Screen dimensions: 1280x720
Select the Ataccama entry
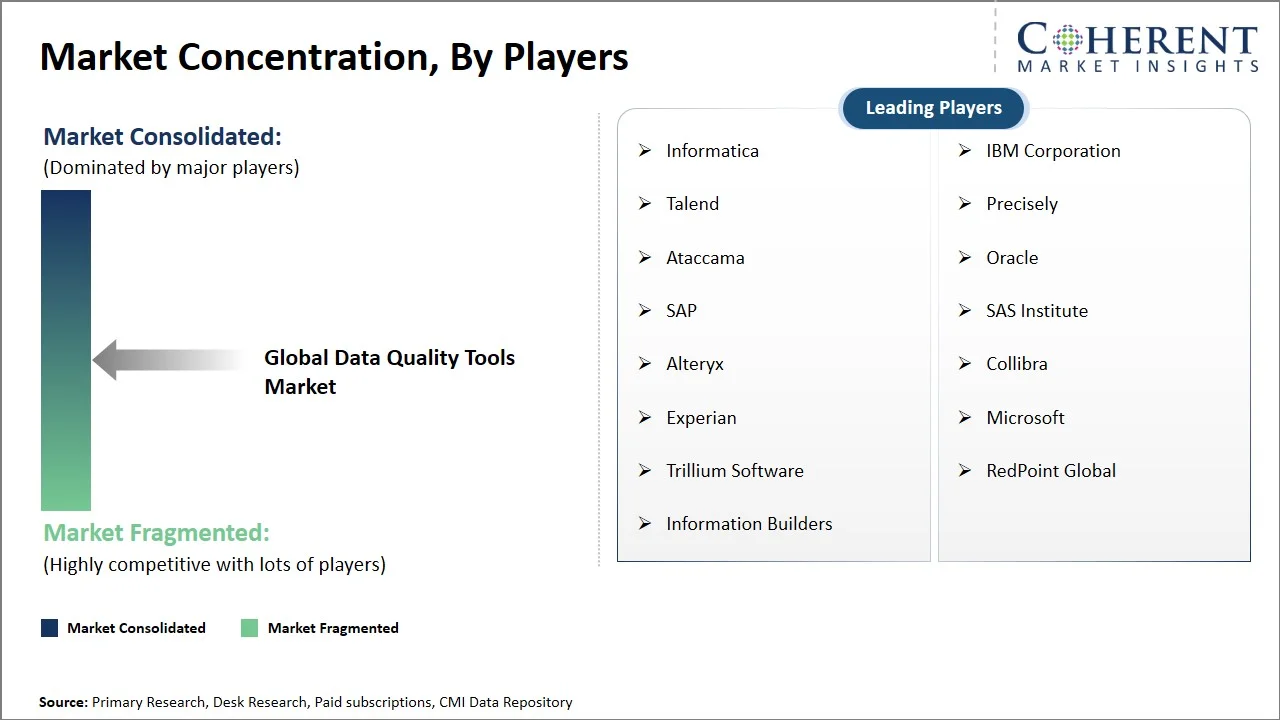click(705, 258)
